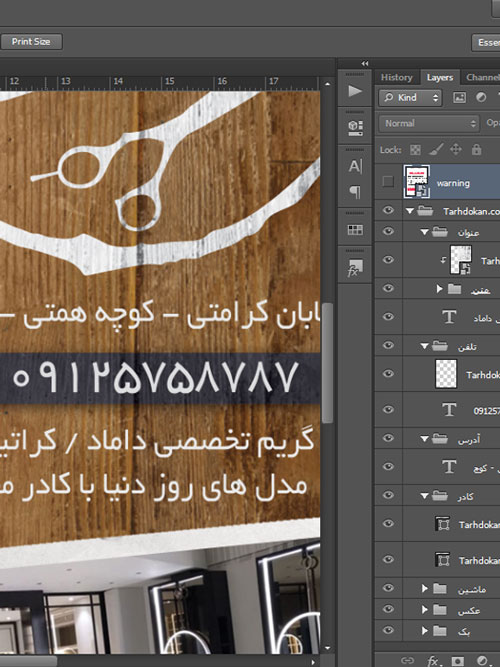Collapse the آدرس group triangle
This screenshot has width=500, height=667.
pos(424,439)
